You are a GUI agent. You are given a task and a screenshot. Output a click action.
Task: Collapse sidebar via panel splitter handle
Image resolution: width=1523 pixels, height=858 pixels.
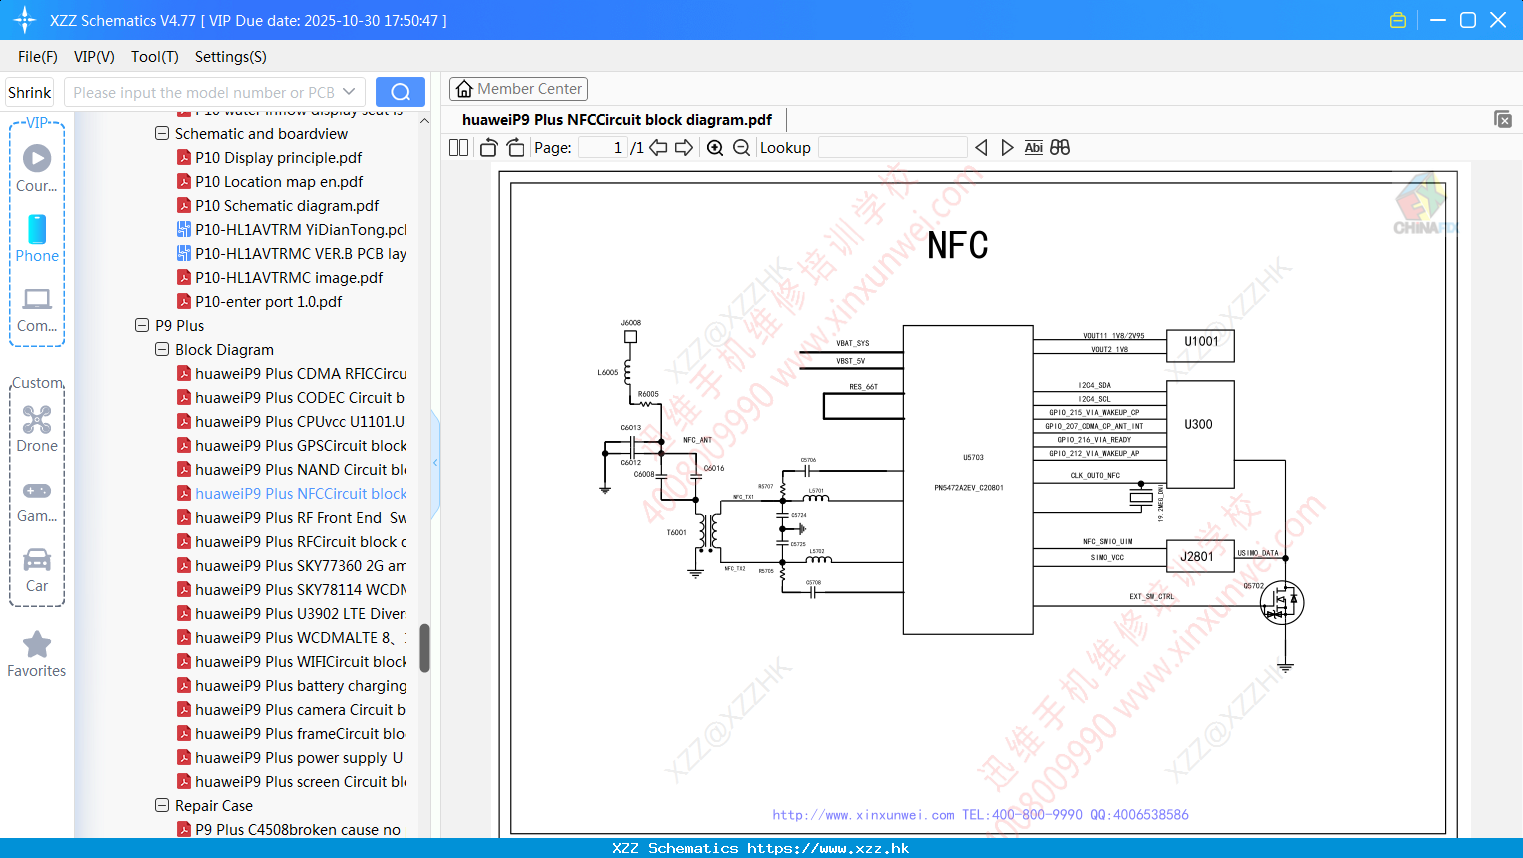point(435,462)
